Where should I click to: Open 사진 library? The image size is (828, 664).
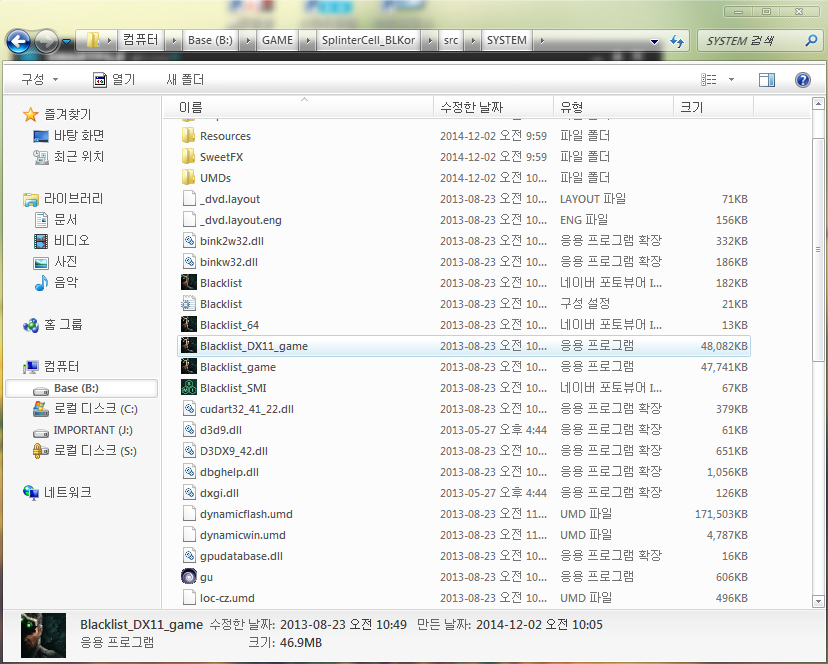pyautogui.click(x=55, y=261)
